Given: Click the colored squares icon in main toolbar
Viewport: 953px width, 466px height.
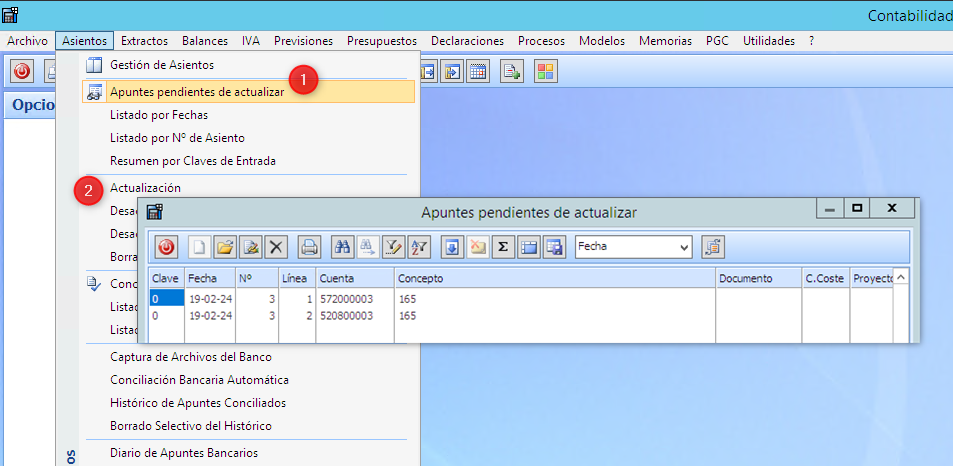Looking at the screenshot, I should tap(545, 71).
